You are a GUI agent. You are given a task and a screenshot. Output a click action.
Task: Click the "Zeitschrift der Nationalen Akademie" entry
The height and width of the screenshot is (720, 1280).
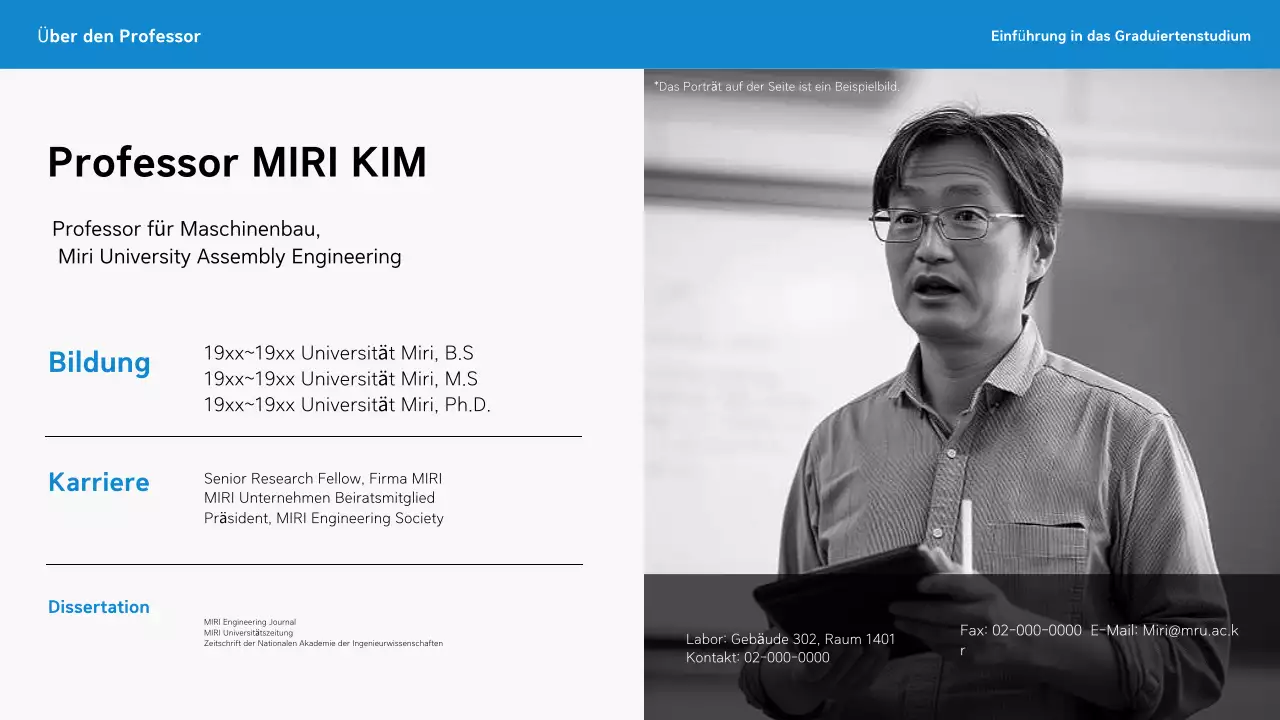pos(323,643)
